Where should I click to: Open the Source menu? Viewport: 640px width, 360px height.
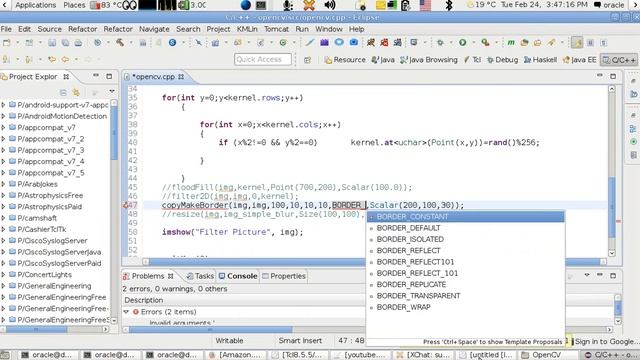coord(49,29)
